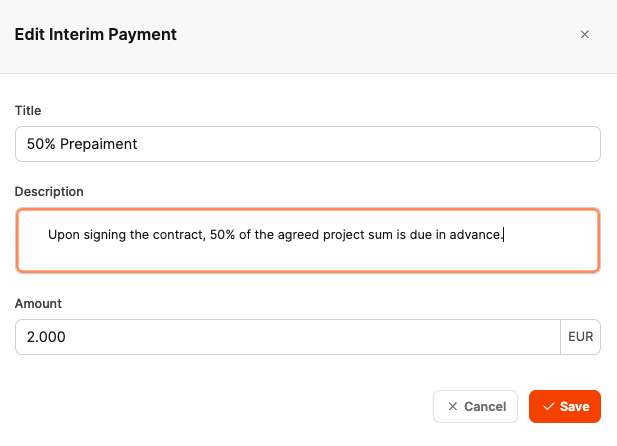Place cursor on "advance" in Description
This screenshot has width=617, height=446.
point(475,236)
